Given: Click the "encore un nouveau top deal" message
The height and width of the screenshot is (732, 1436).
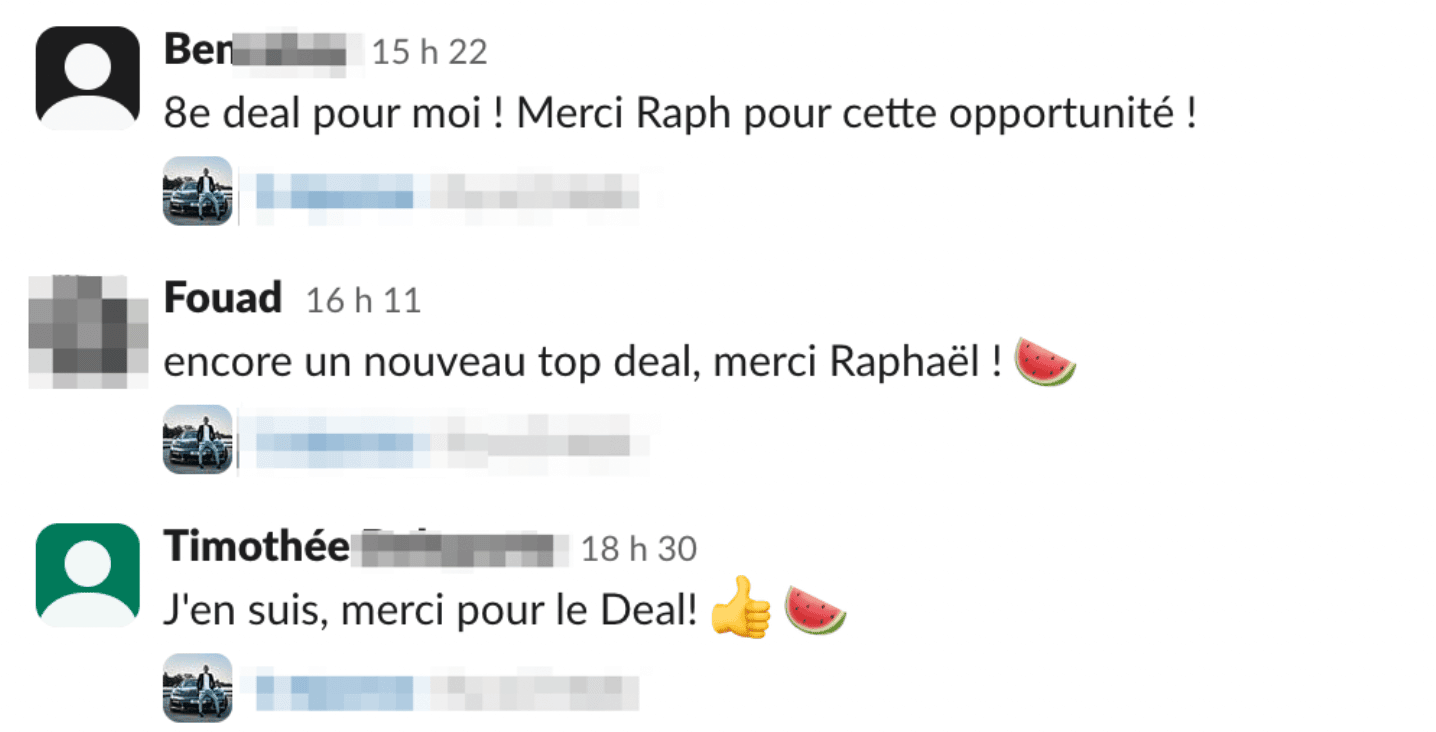Looking at the screenshot, I should tap(582, 363).
